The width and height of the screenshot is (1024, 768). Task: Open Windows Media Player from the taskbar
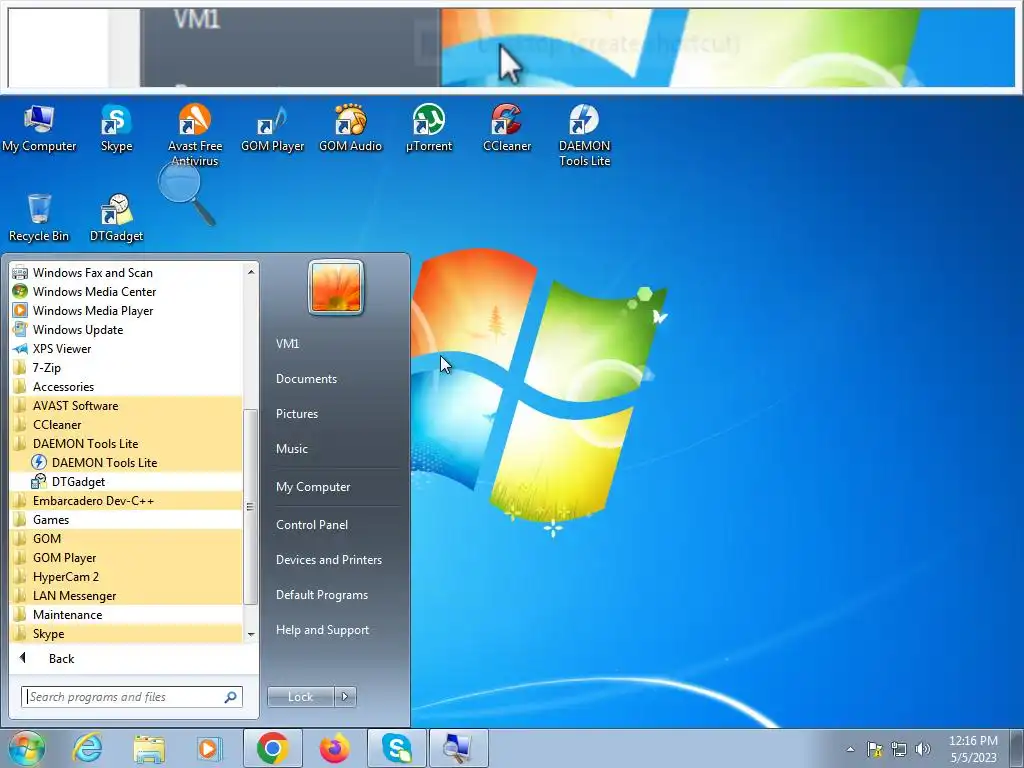(x=210, y=748)
